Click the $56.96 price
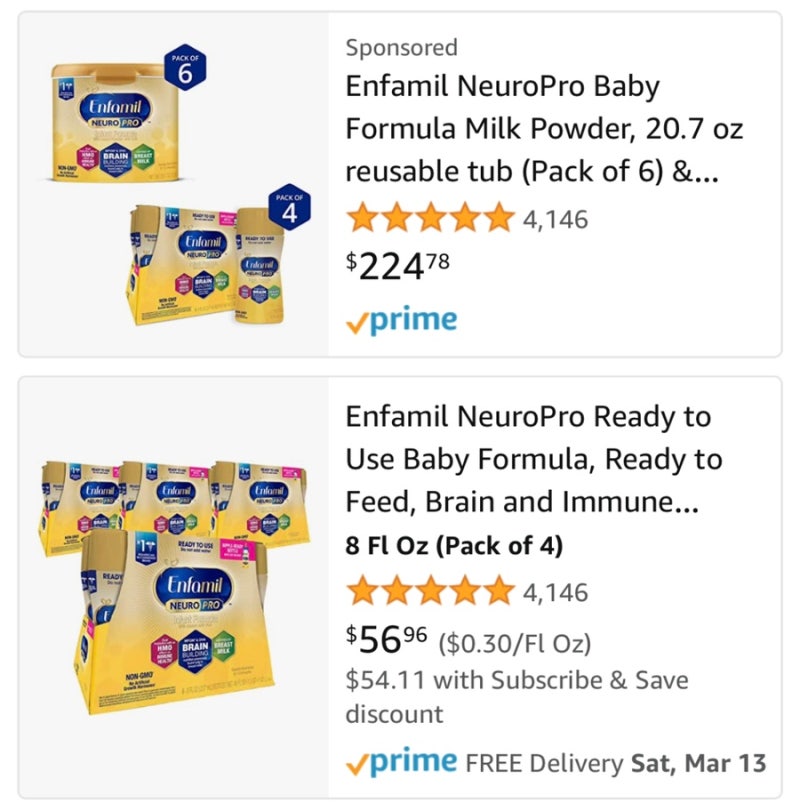 coord(386,639)
